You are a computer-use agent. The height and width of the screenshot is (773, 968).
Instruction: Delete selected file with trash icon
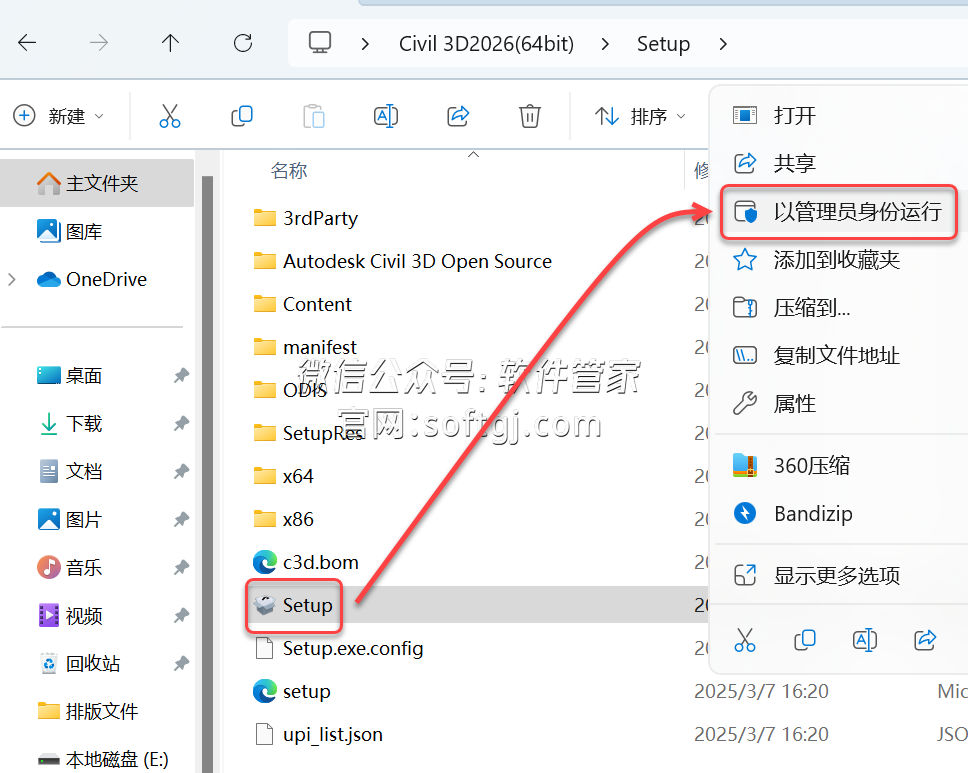[x=530, y=115]
